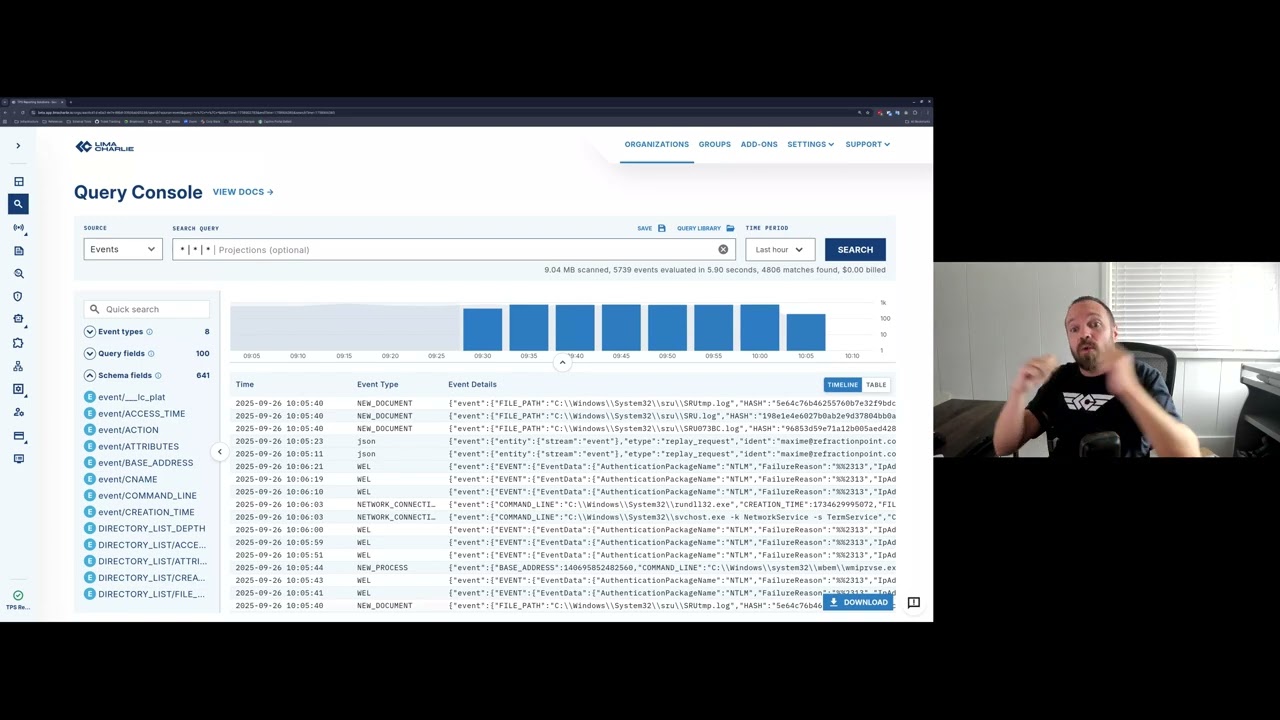1280x720 pixels.
Task: Open the Query Library
Action: tap(705, 228)
